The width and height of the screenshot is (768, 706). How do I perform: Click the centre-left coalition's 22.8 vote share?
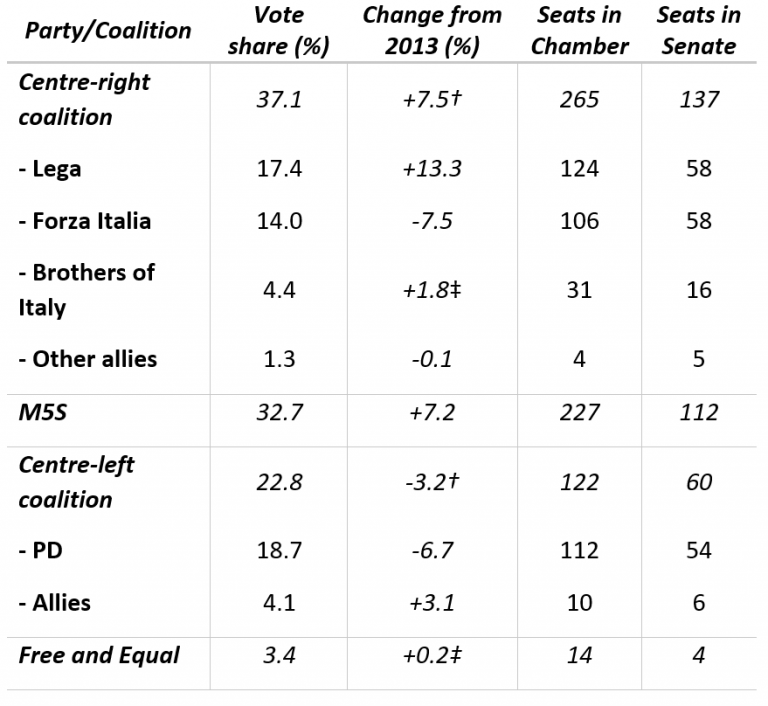(278, 481)
